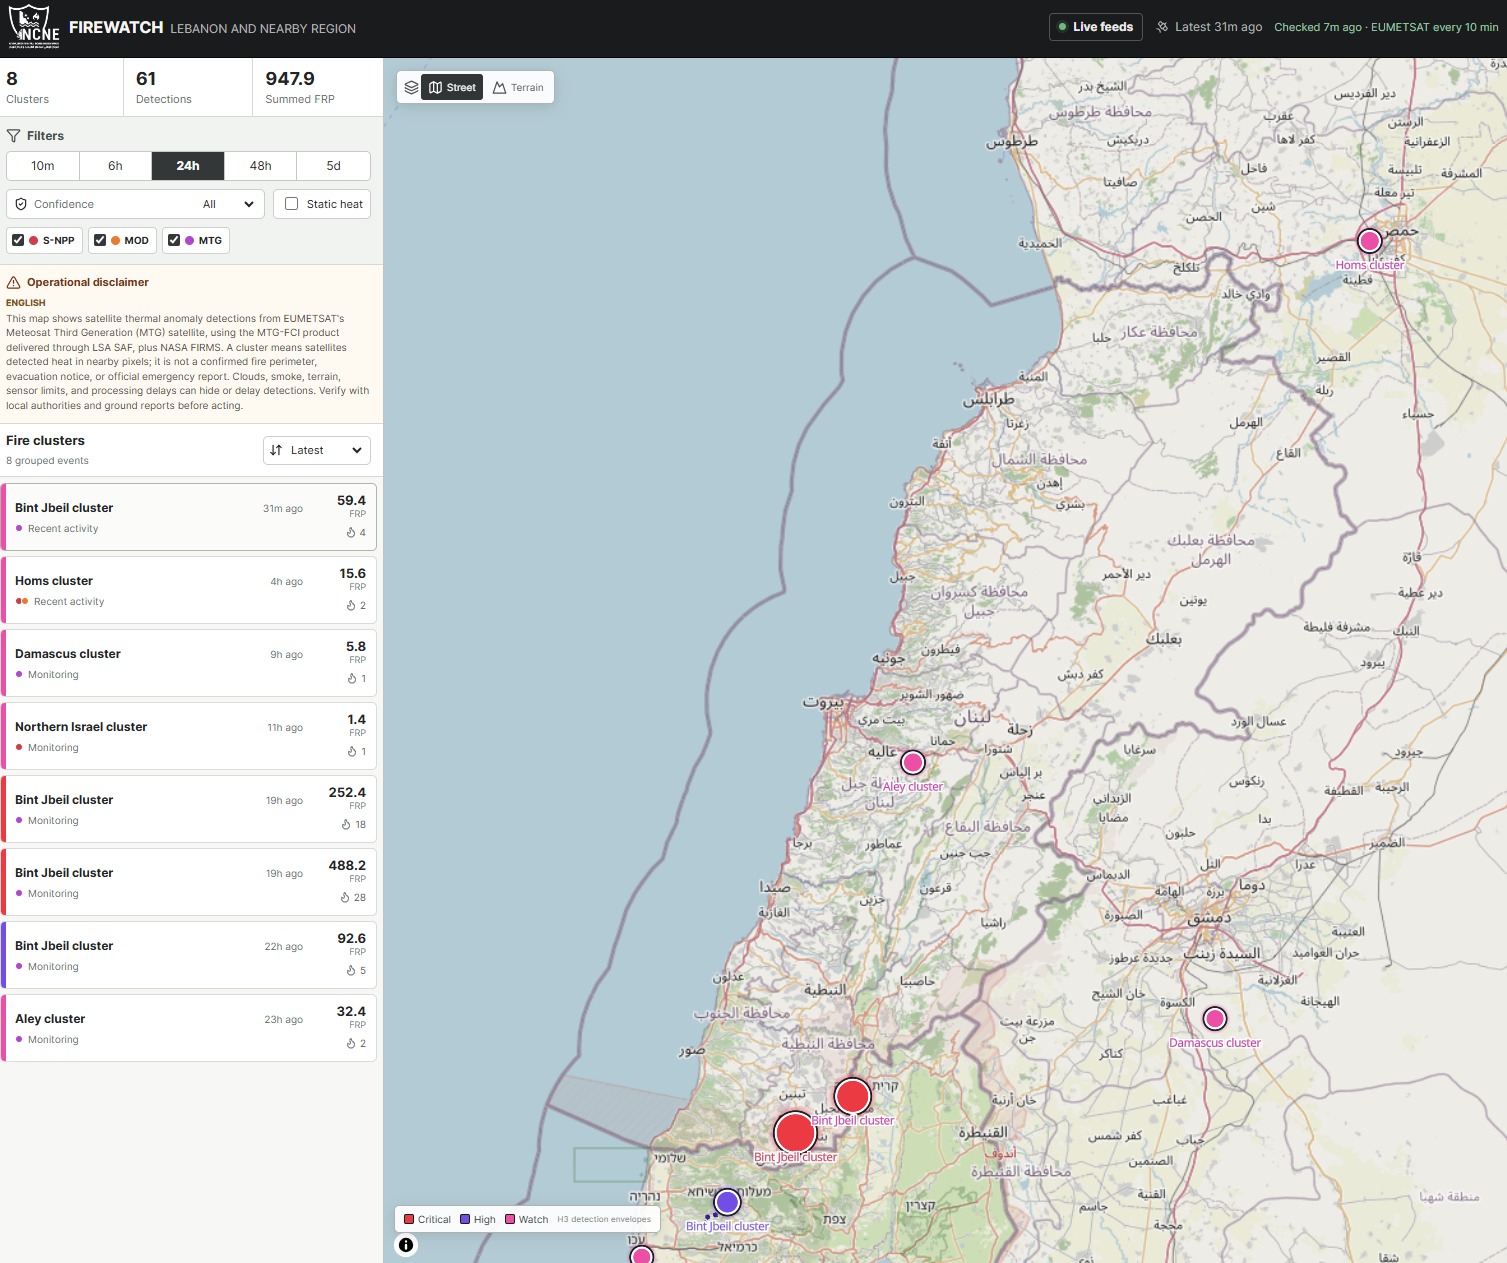This screenshot has width=1507, height=1263.
Task: Click the info icon below the map legend
Action: tap(406, 1245)
